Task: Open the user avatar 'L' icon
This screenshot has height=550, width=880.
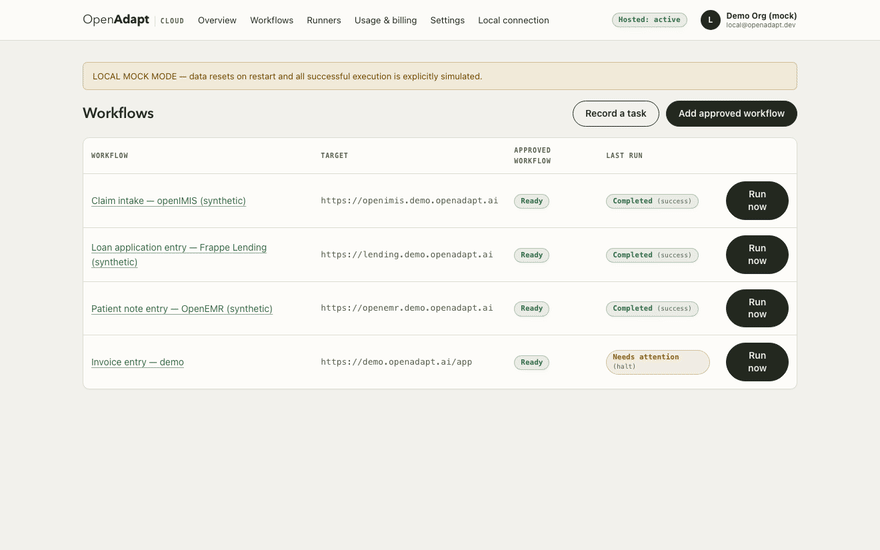Action: point(710,20)
